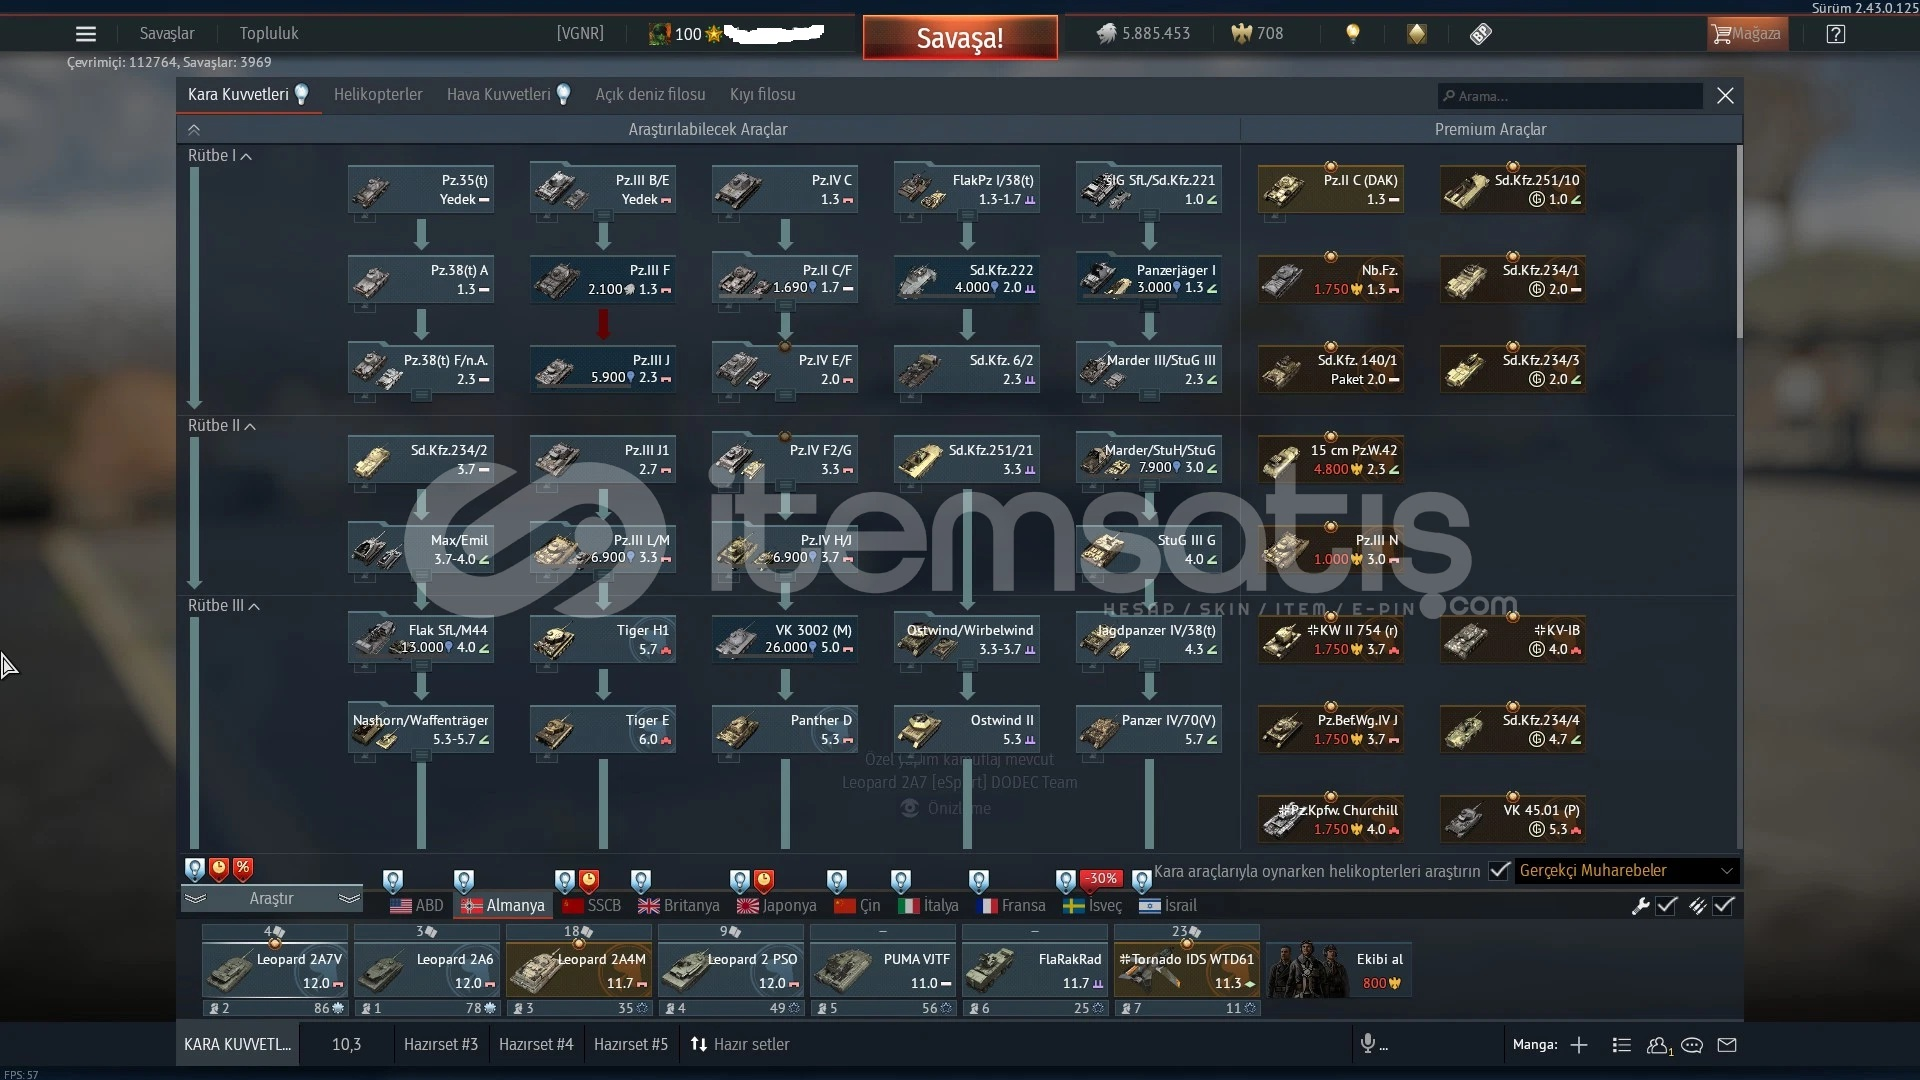The image size is (1920, 1080).
Task: Click the gold diamond icon in top bar
Action: [x=1417, y=34]
